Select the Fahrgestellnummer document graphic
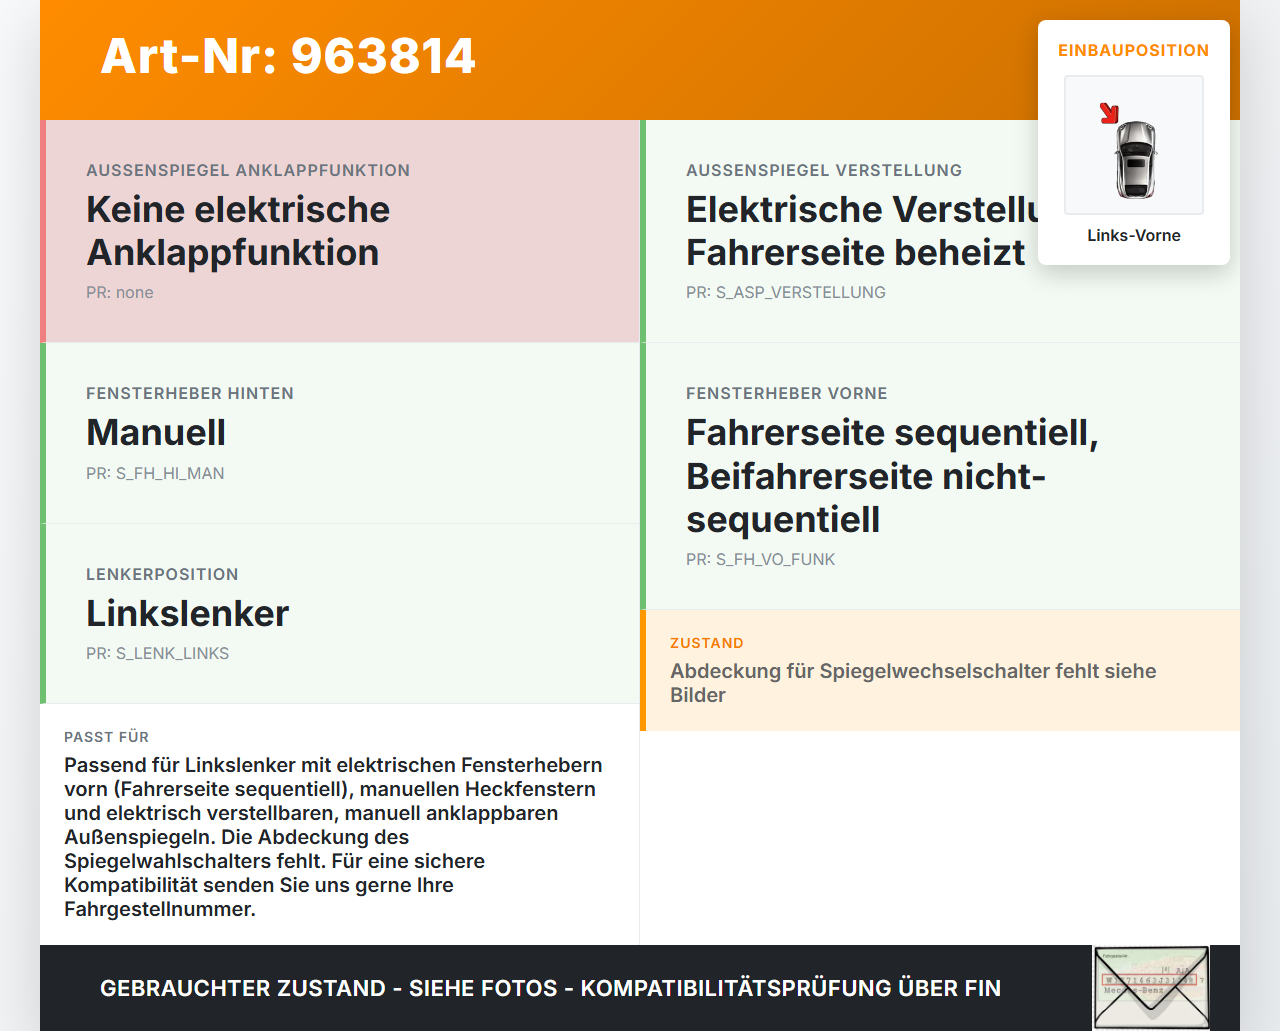The height and width of the screenshot is (1031, 1280). 1151,987
